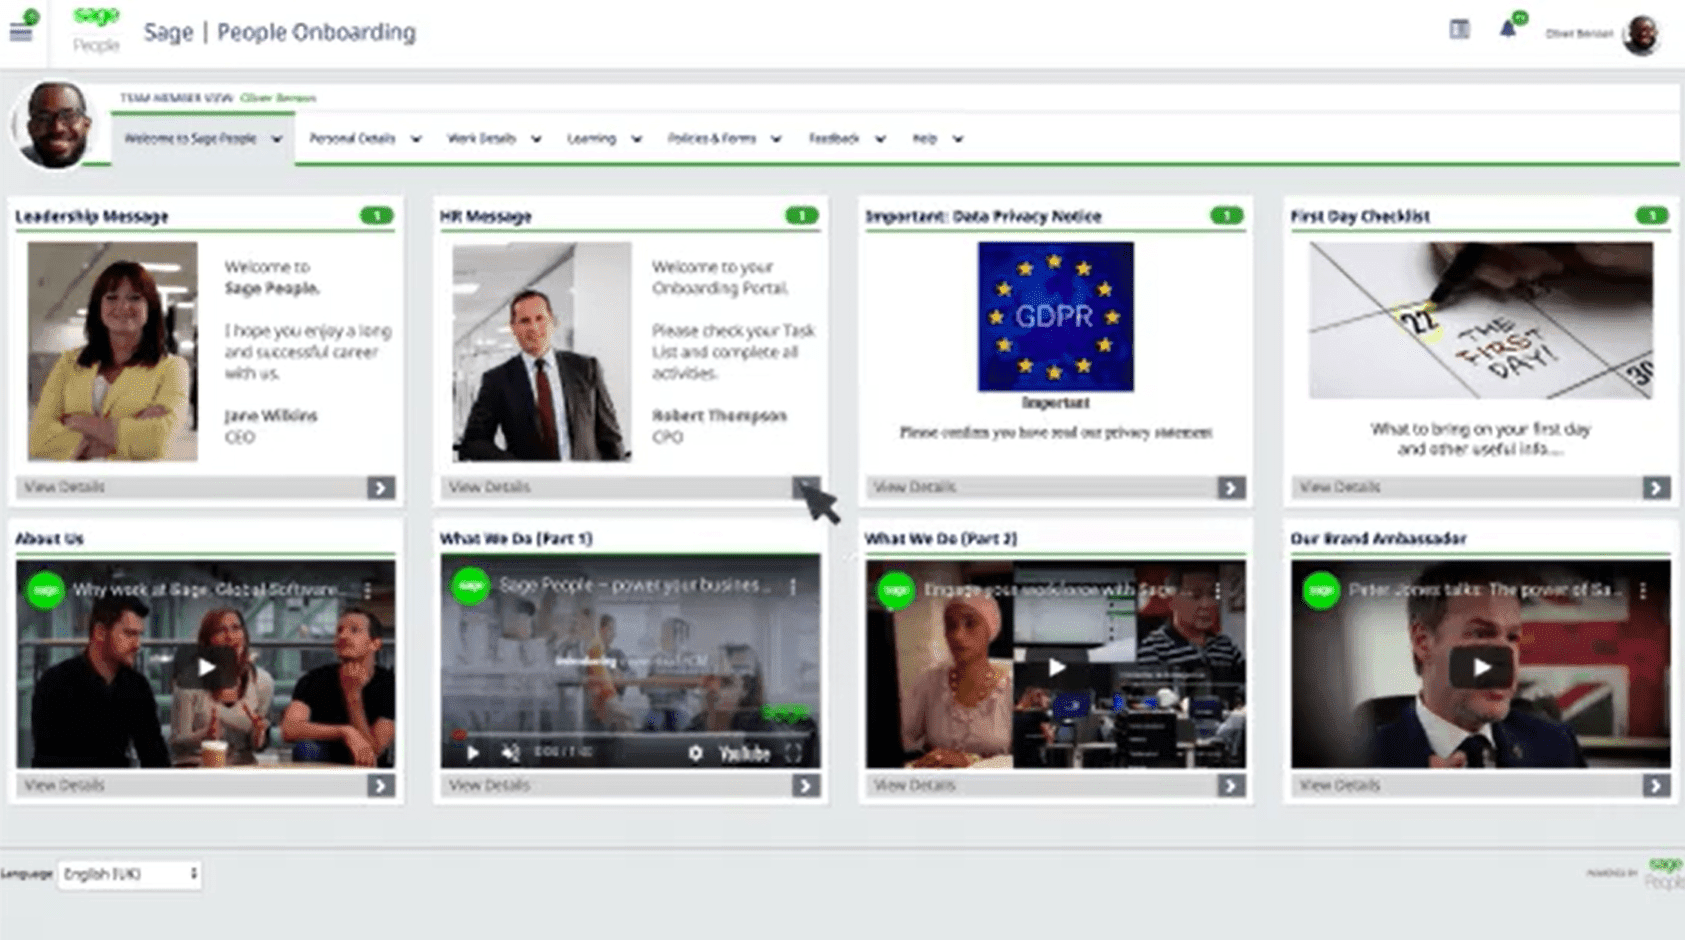Expand the Policies & Forms menu

coord(723,139)
